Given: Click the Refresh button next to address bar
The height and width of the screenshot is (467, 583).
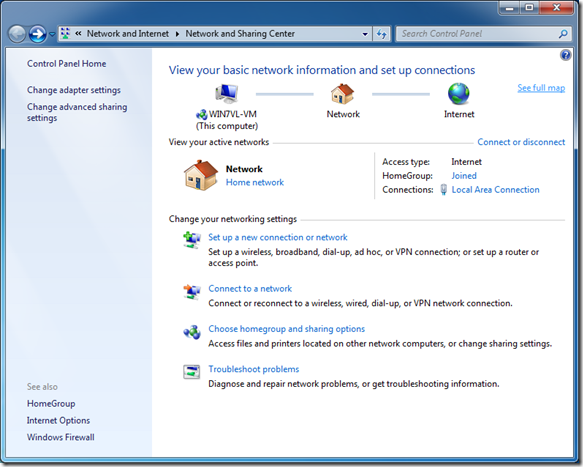Looking at the screenshot, I should tap(381, 34).
